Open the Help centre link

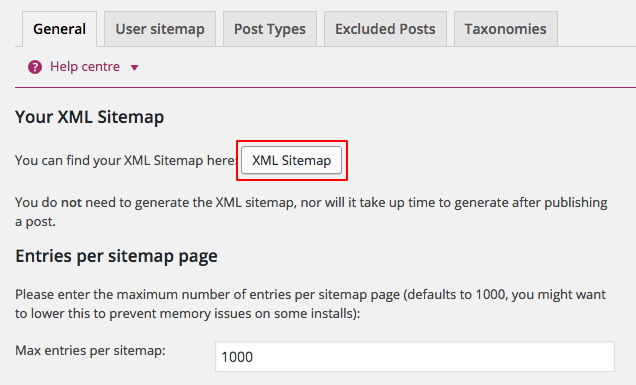[85, 67]
